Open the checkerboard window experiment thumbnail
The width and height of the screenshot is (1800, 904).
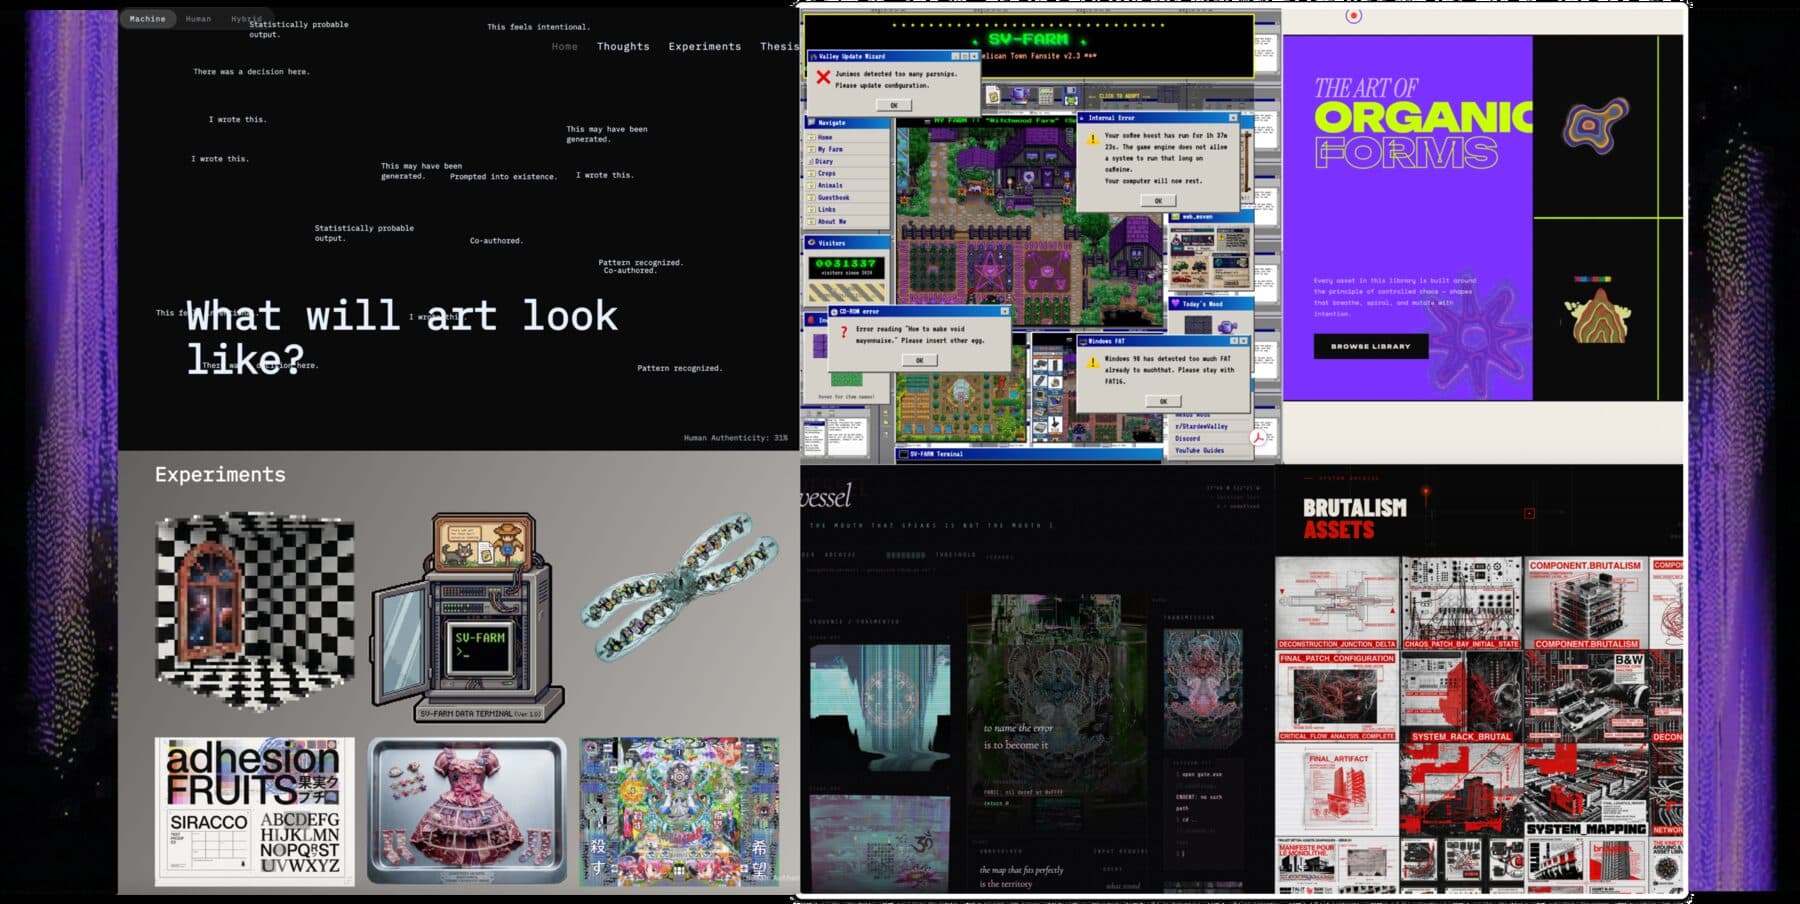[x=255, y=612]
